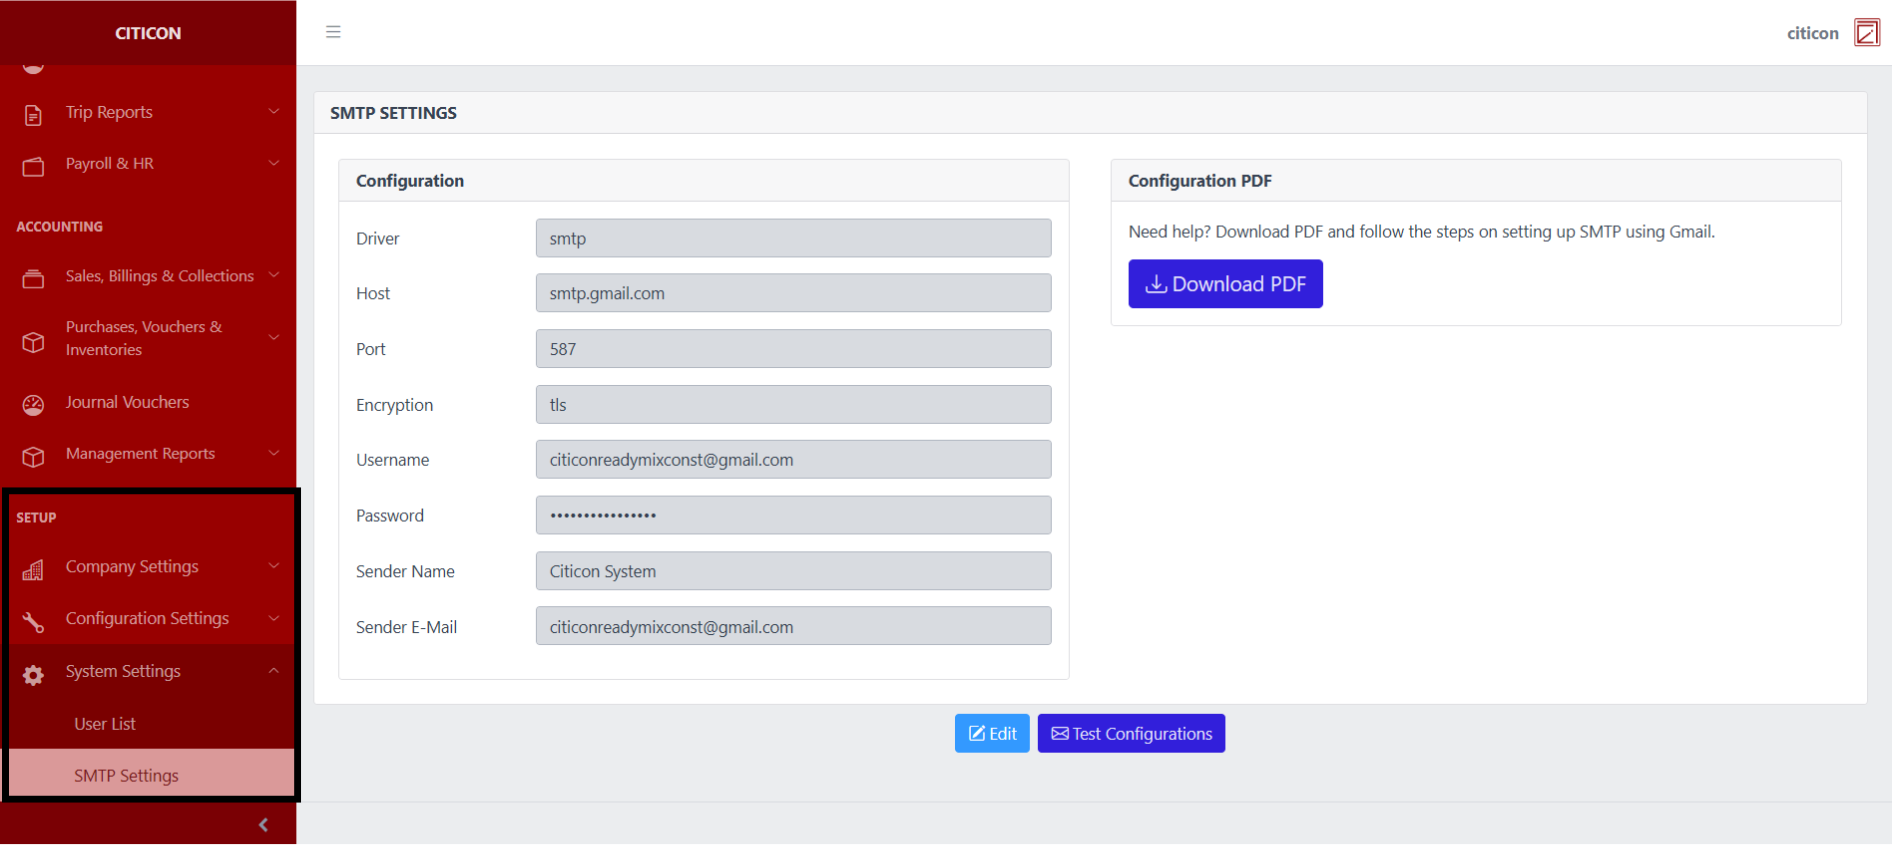The width and height of the screenshot is (1892, 845).
Task: Expand the Payroll & HR chevron
Action: click(274, 163)
